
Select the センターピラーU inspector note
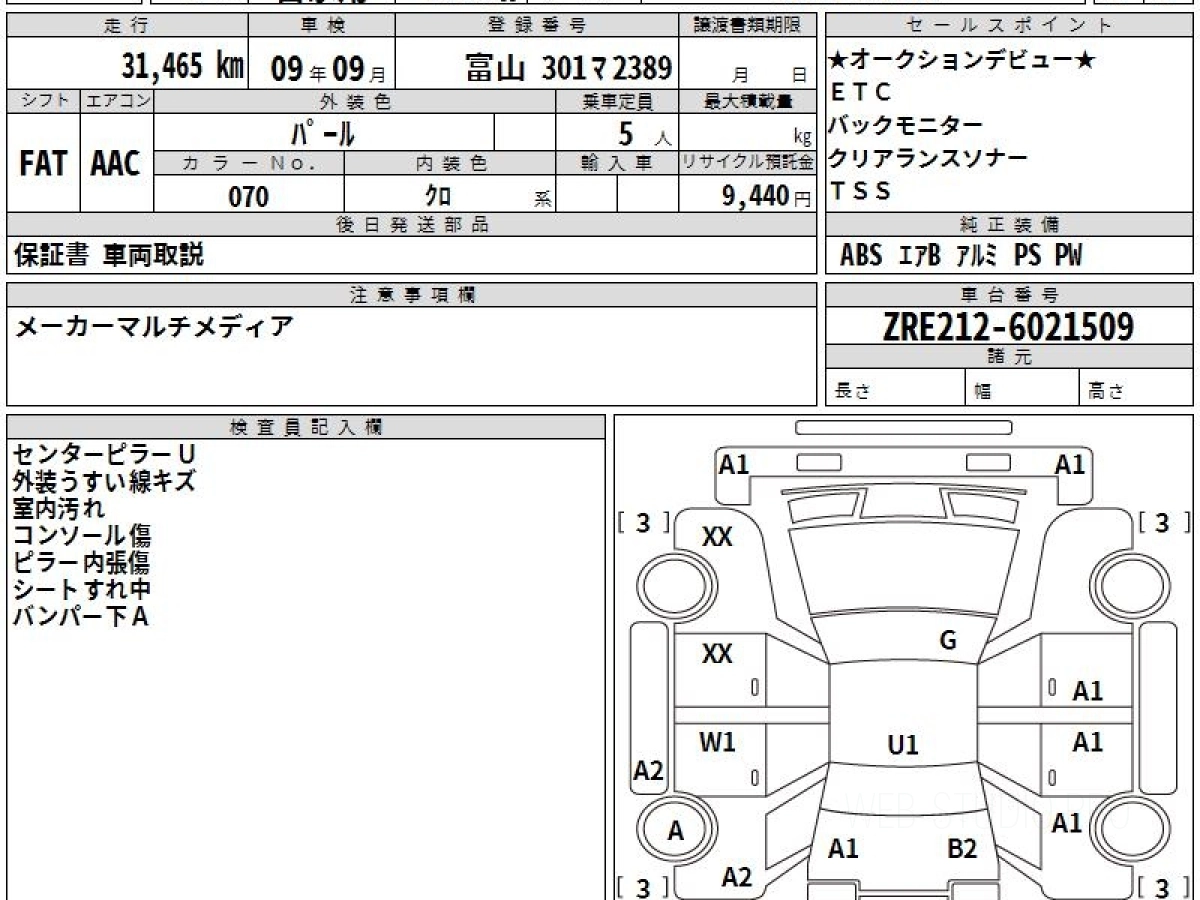[x=96, y=455]
